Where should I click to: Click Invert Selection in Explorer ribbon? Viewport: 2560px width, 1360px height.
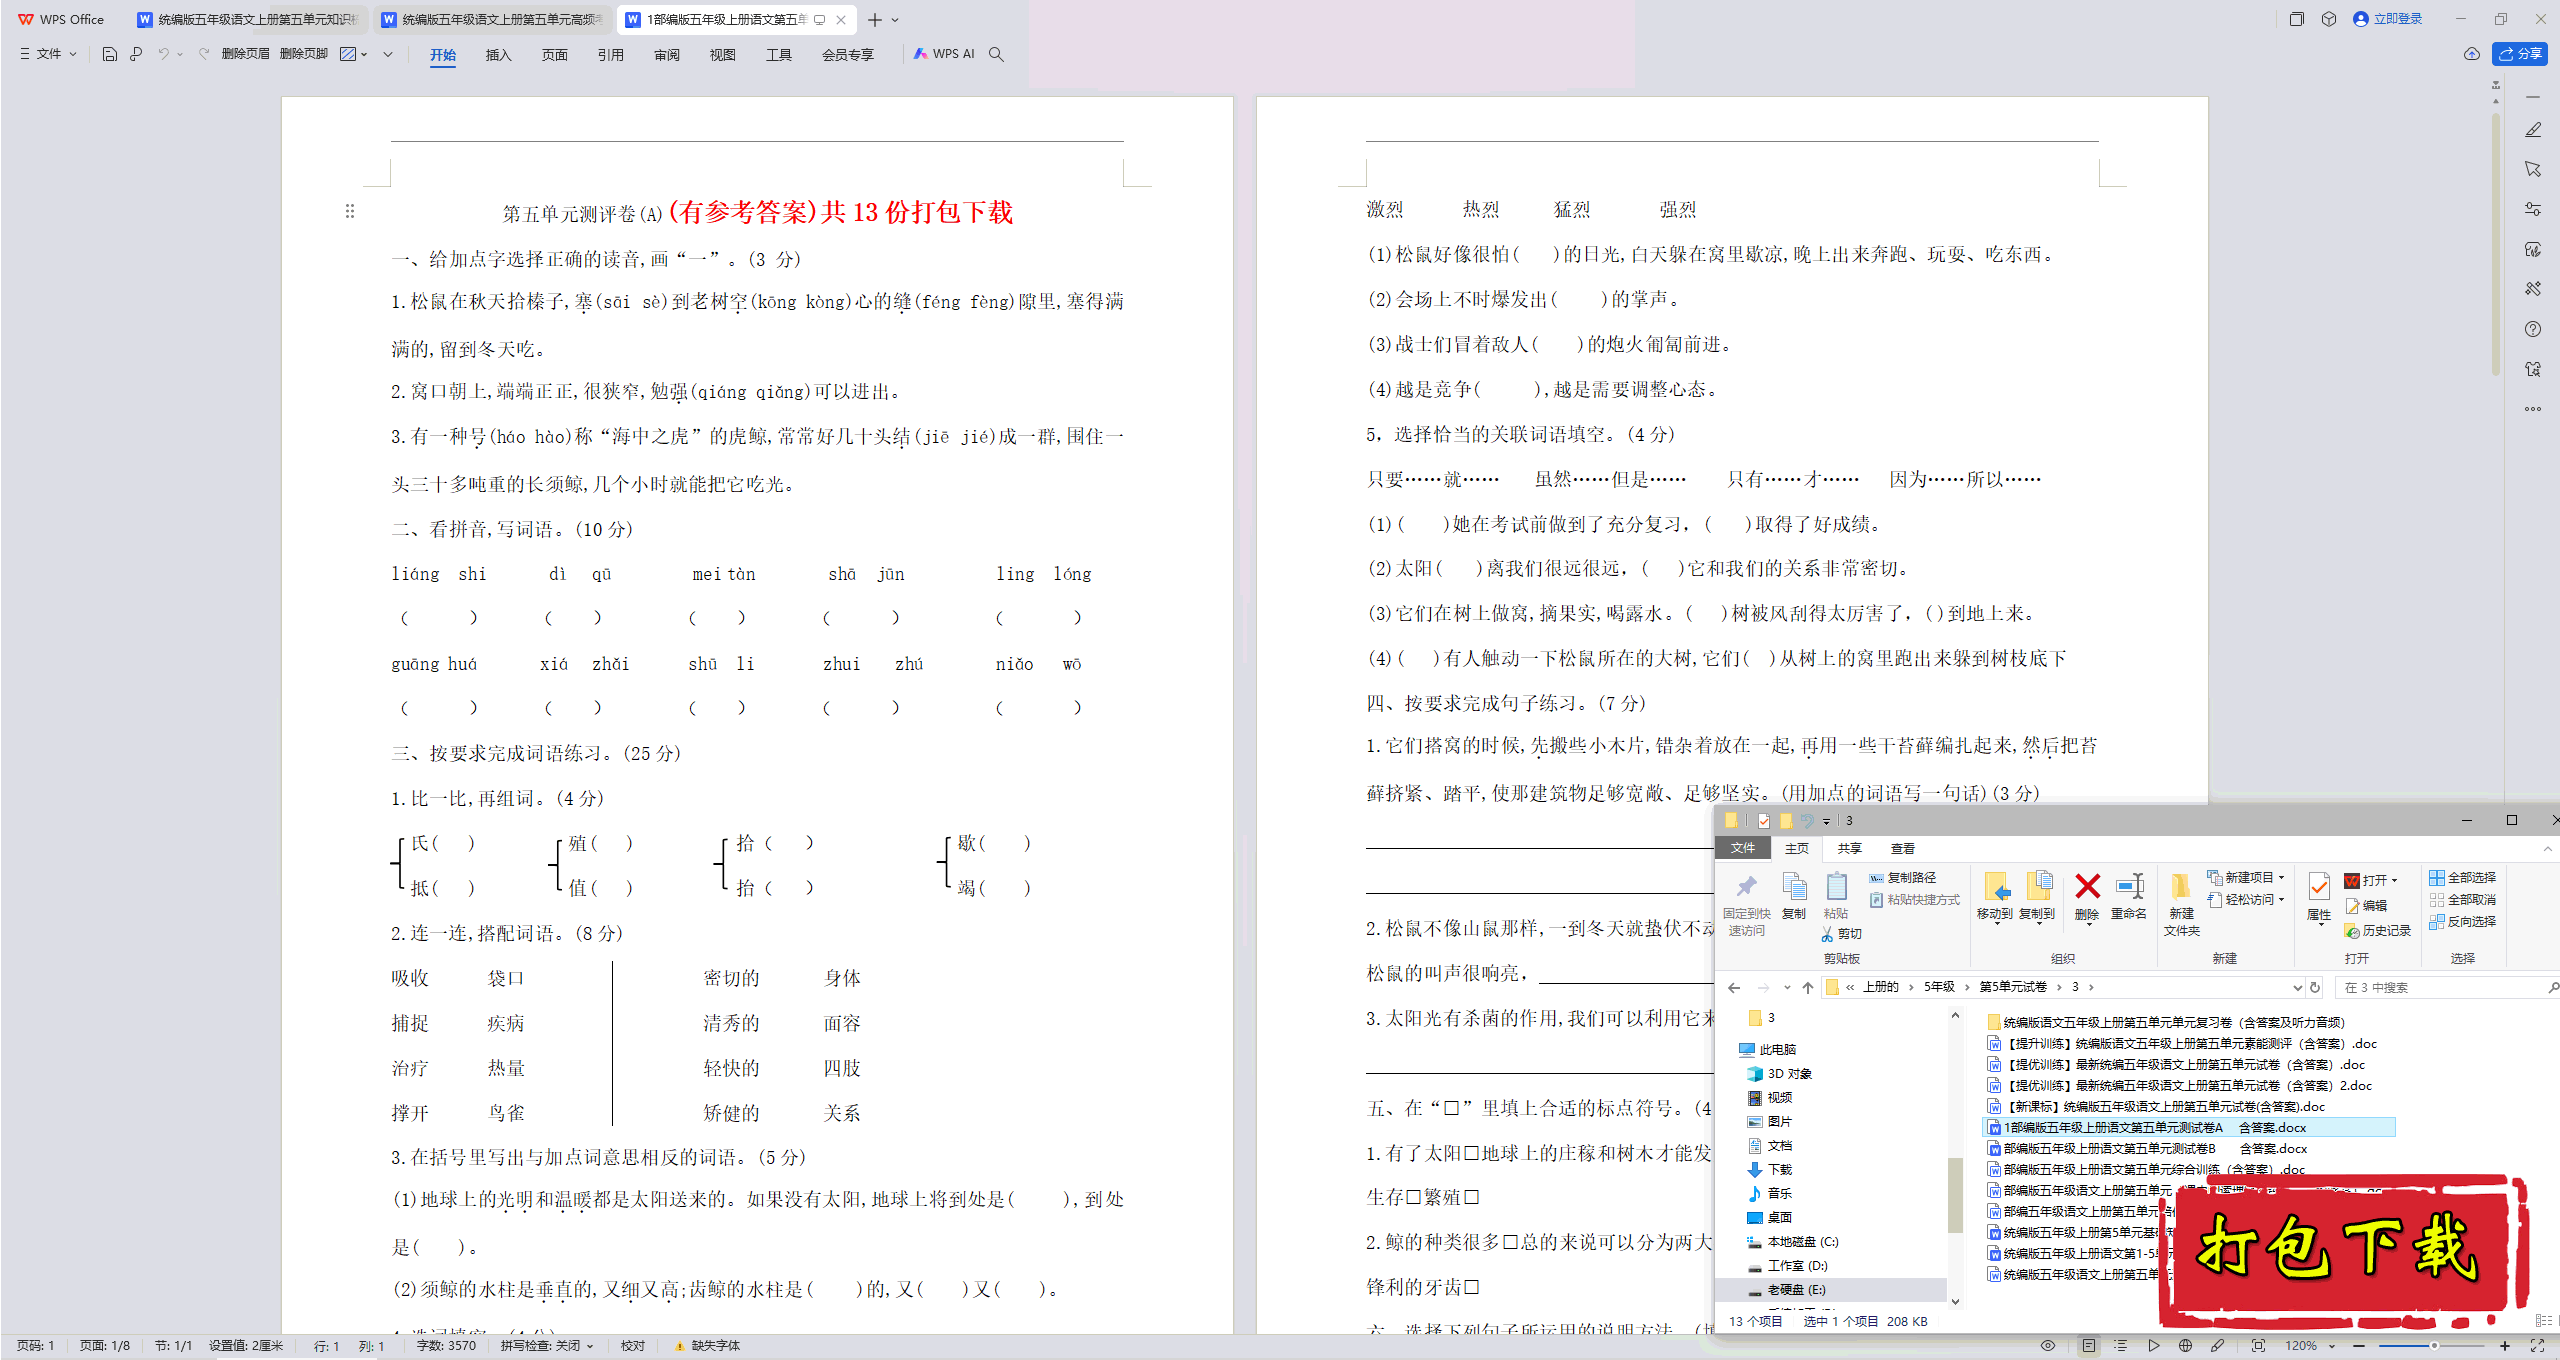[2463, 922]
